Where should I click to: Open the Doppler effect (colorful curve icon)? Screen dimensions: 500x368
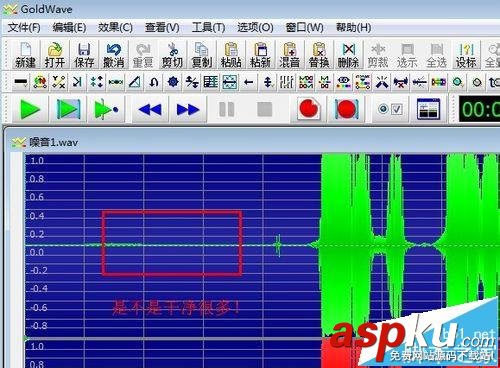point(40,82)
